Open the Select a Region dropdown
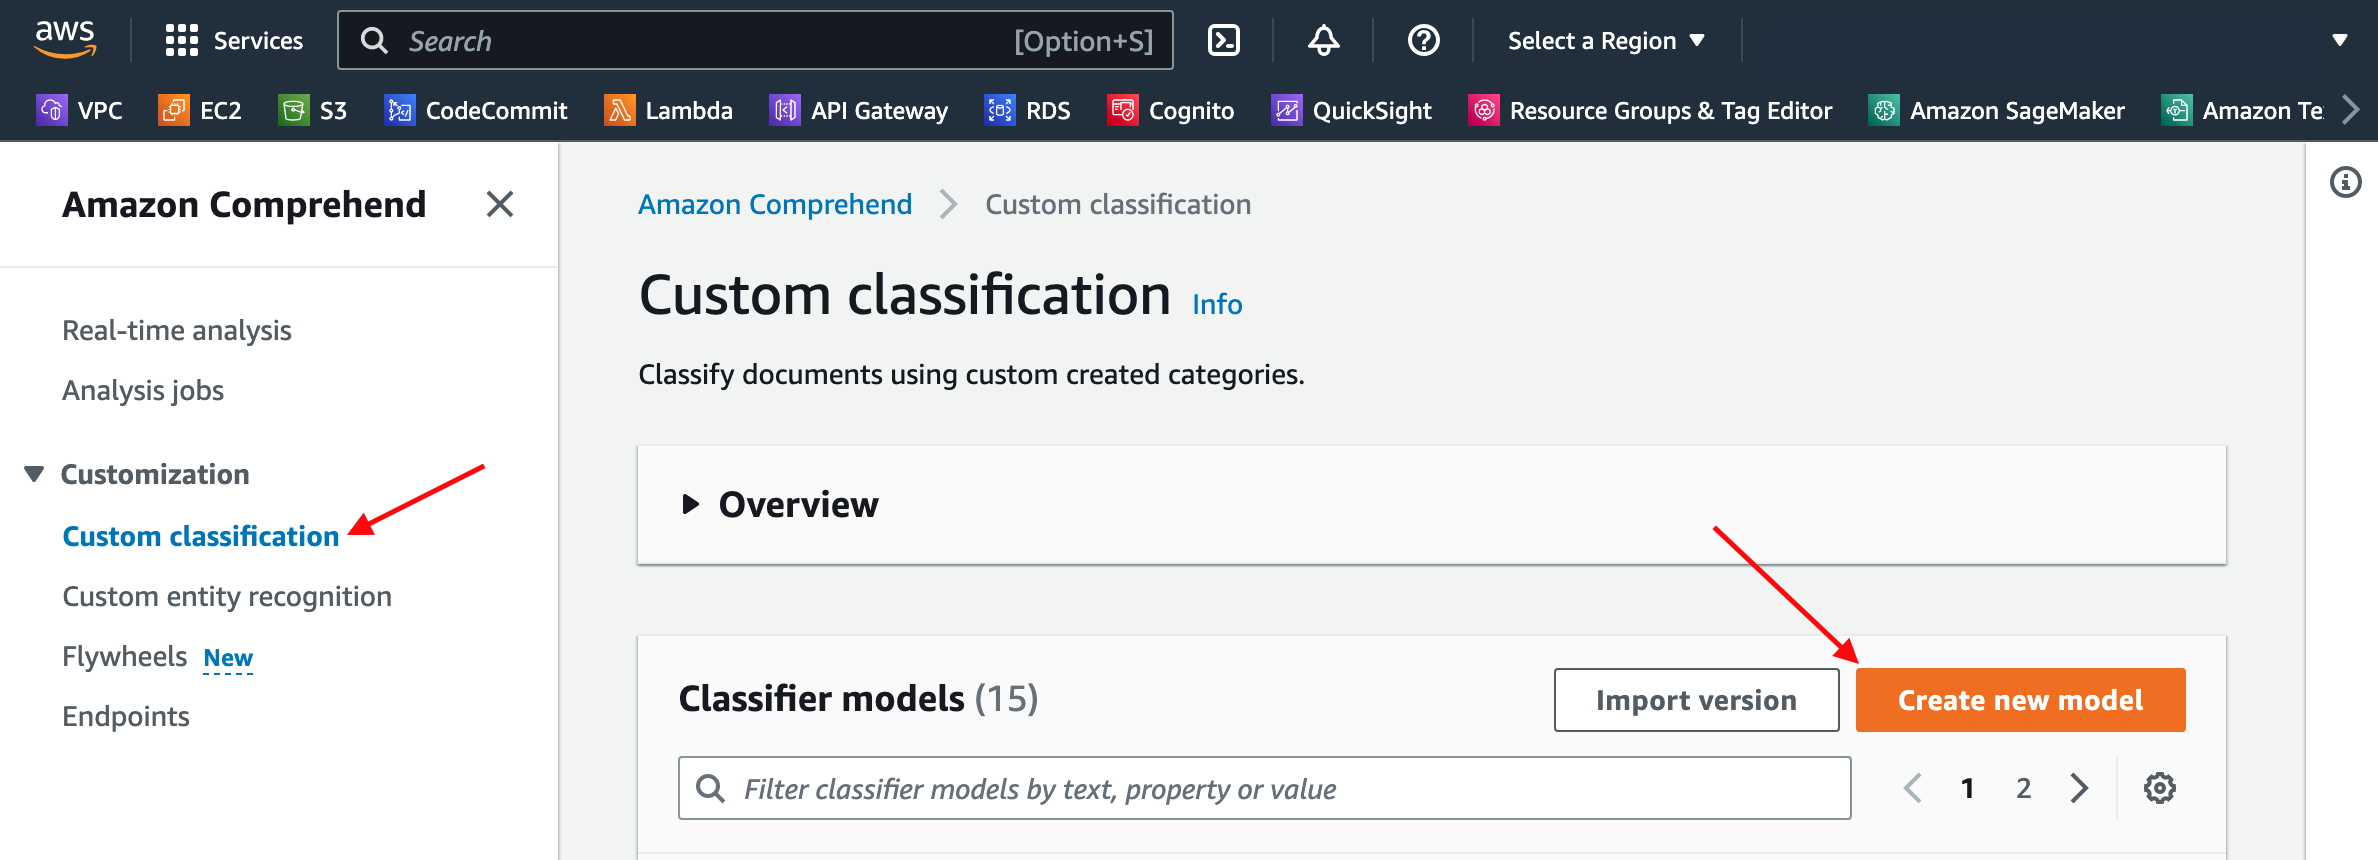The width and height of the screenshot is (2378, 860). click(1605, 41)
